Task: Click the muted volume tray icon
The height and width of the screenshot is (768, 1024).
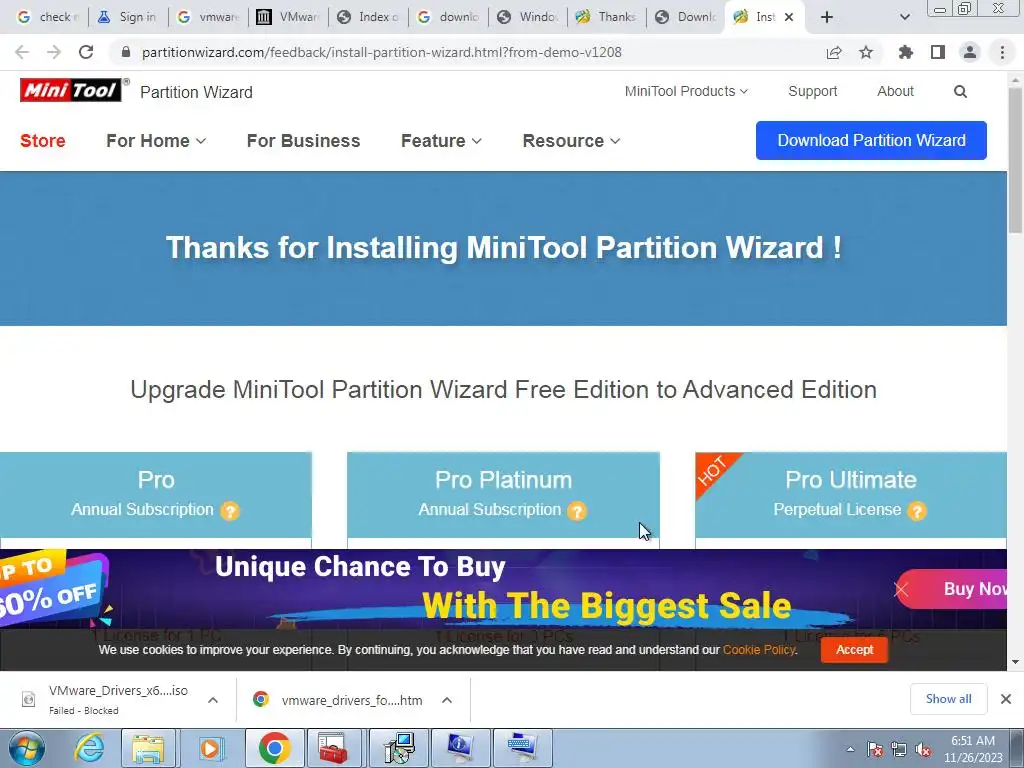Action: point(923,749)
